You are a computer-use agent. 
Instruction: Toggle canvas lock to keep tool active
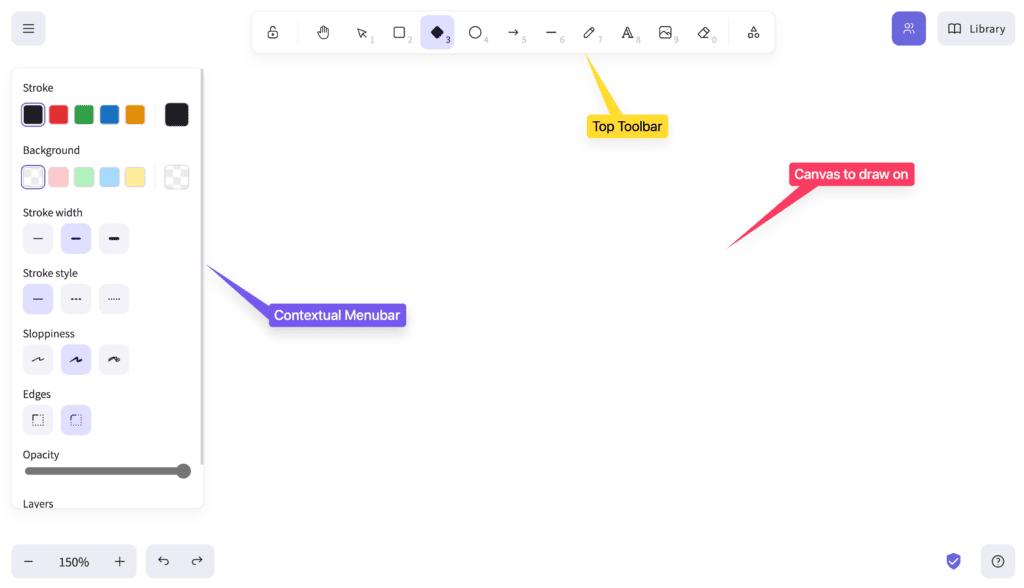pyautogui.click(x=272, y=32)
